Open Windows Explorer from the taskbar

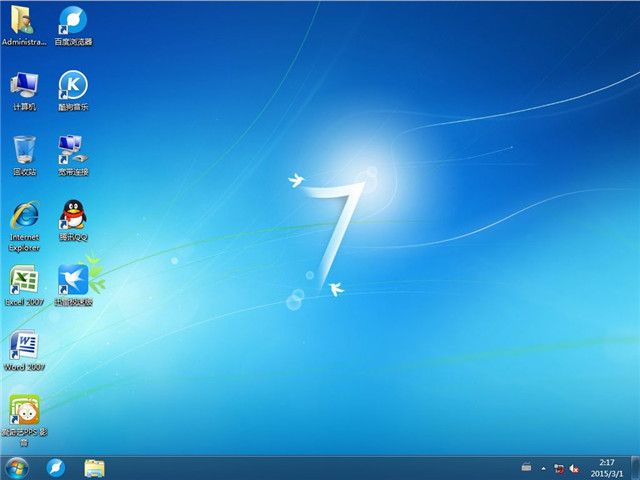tap(94, 468)
